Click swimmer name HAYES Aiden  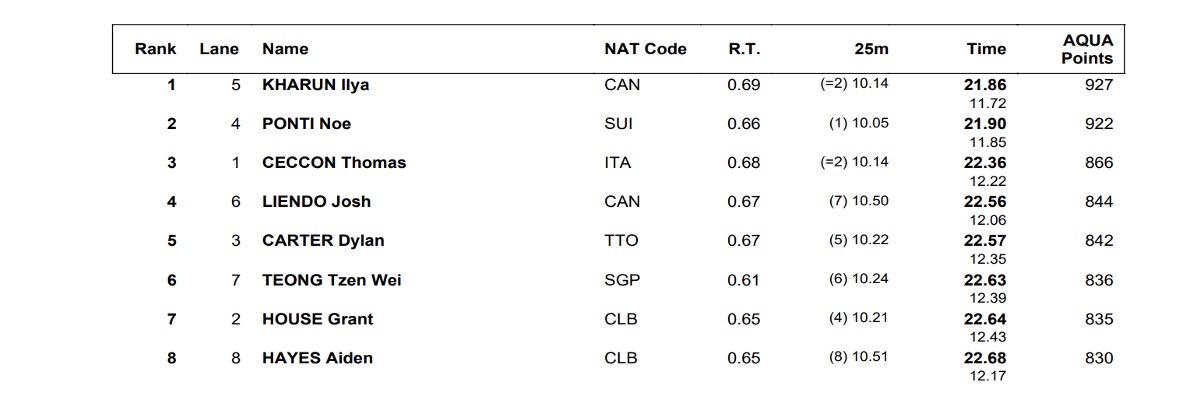pos(317,358)
